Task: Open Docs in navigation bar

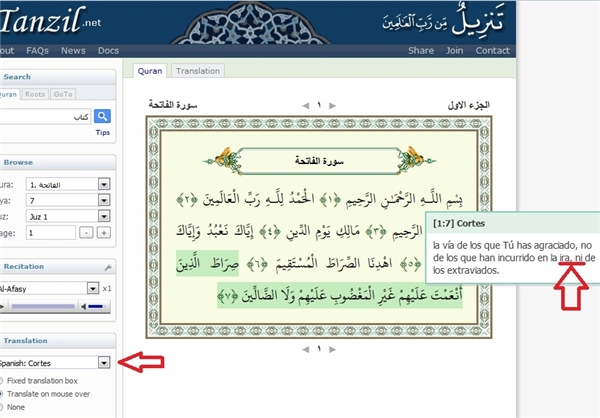Action: coord(108,51)
